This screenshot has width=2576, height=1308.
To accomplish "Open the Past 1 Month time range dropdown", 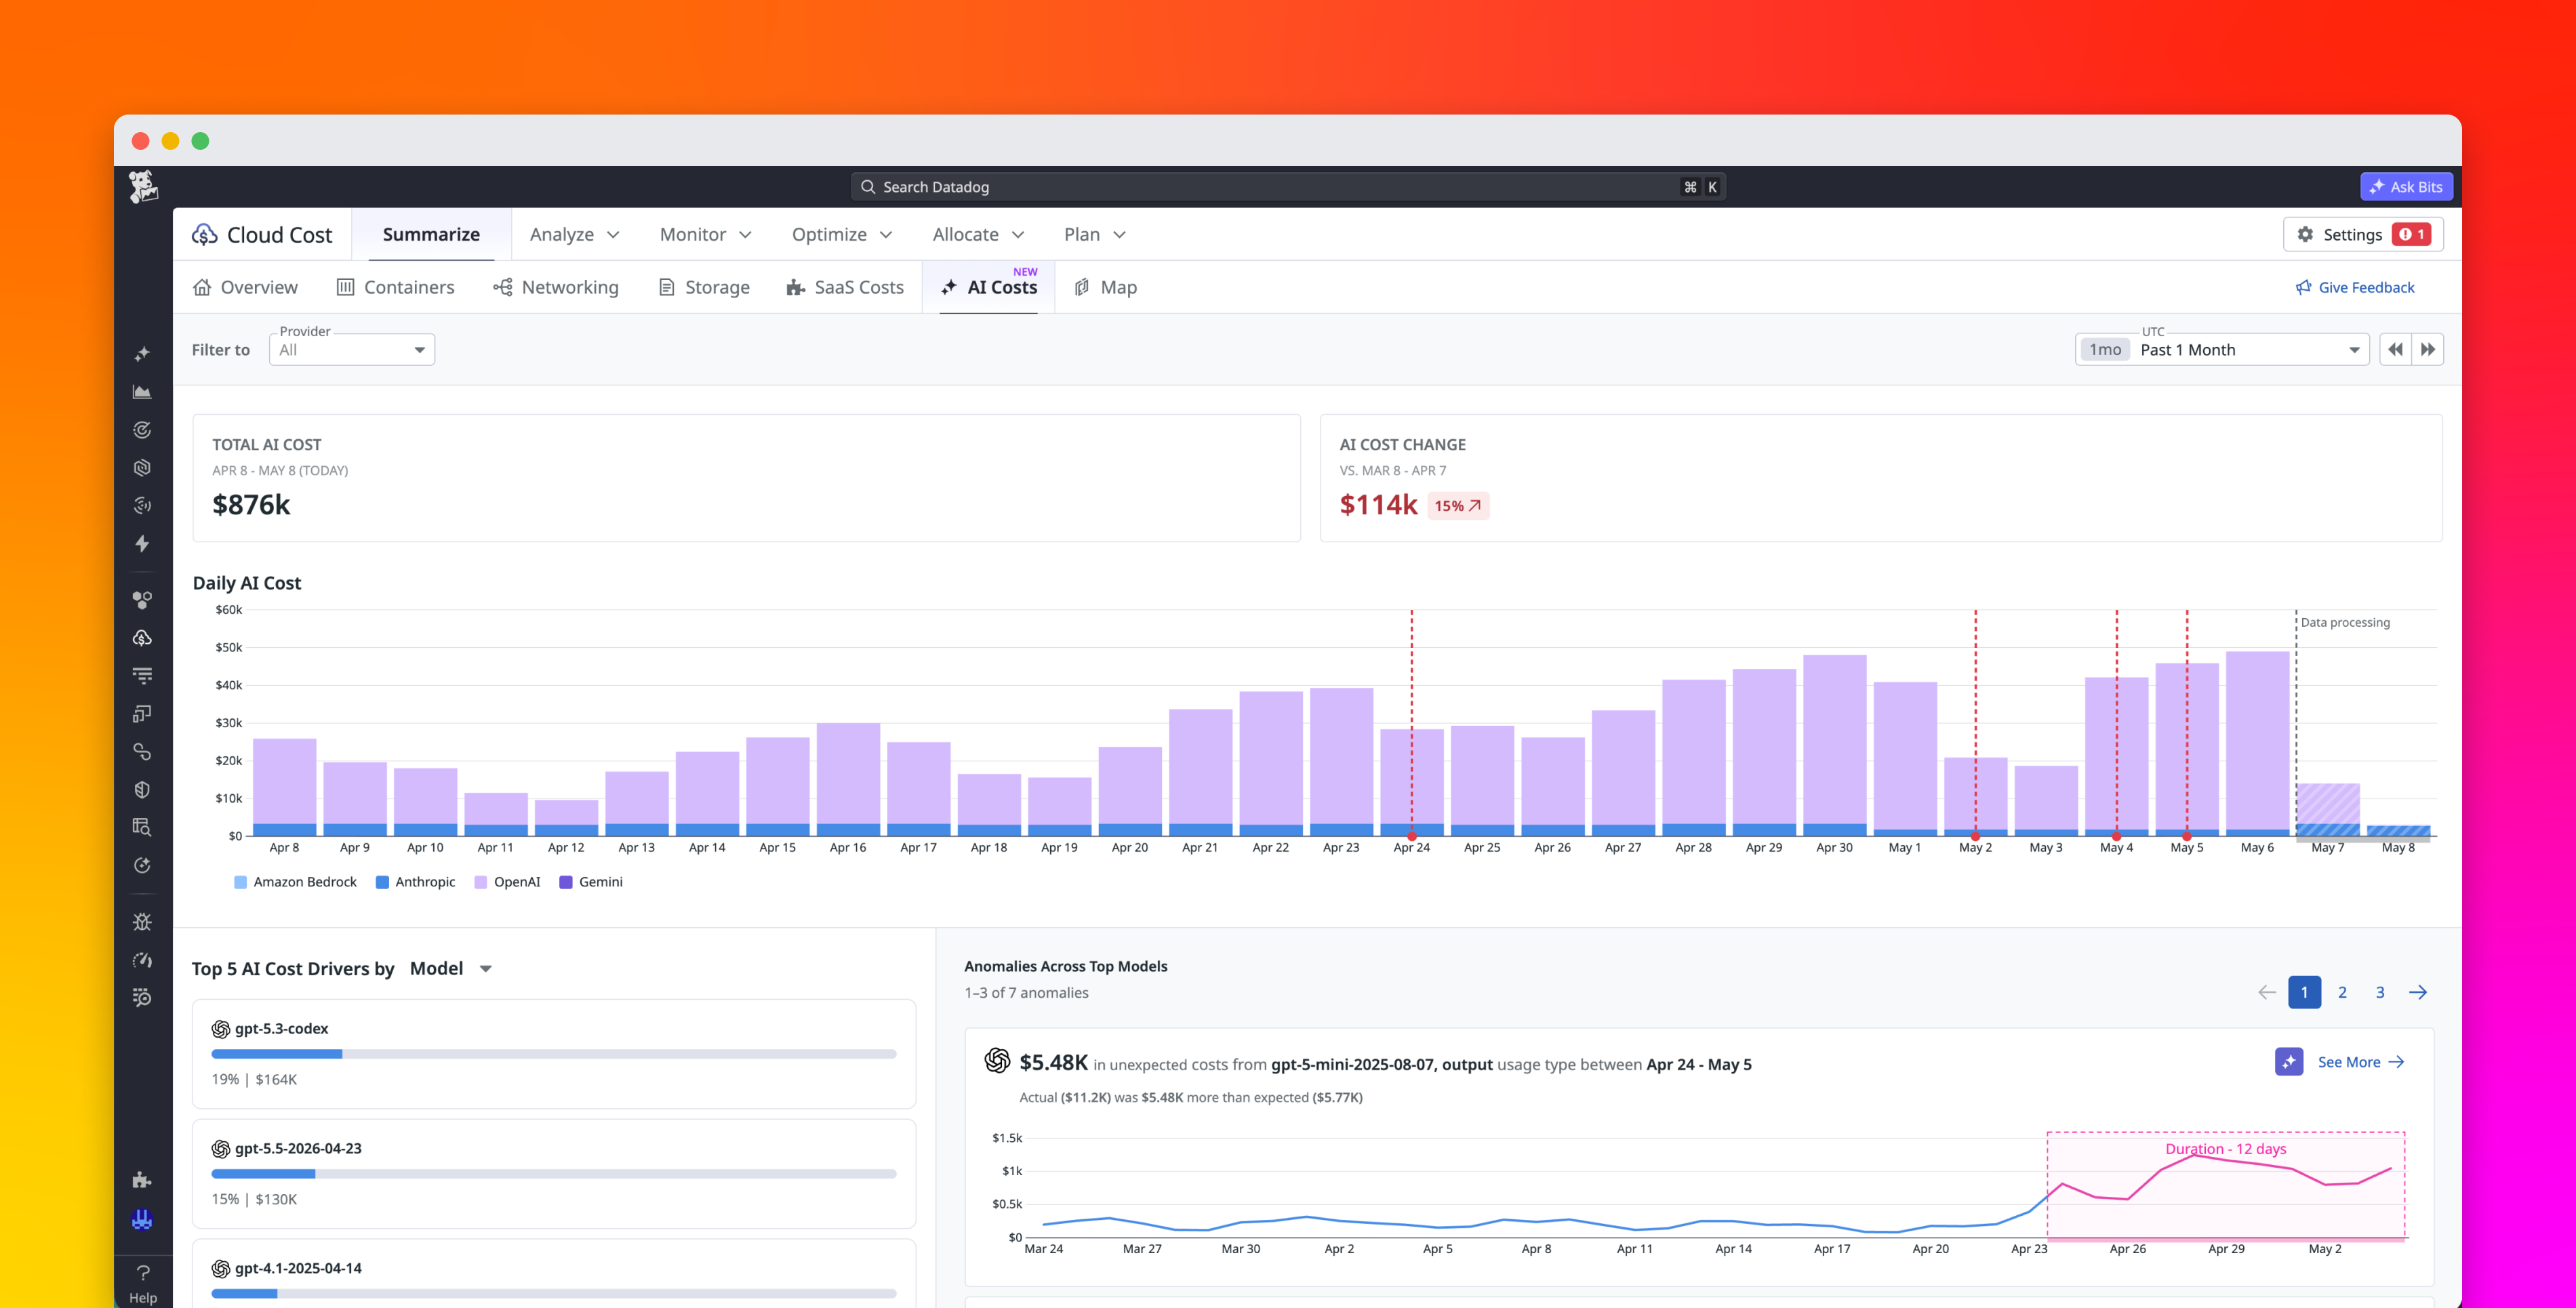I will click(2222, 350).
